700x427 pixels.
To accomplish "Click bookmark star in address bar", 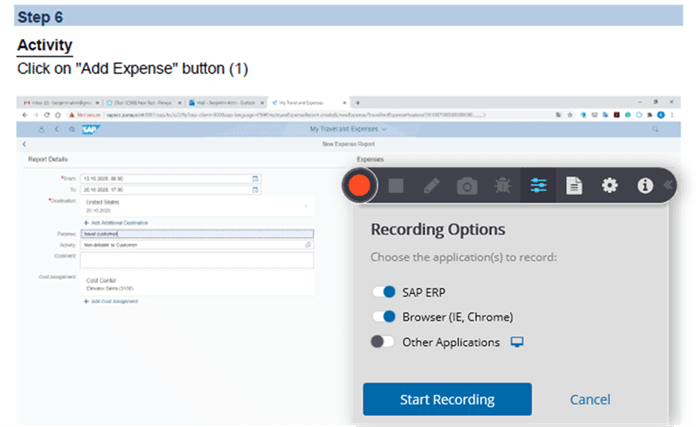I will (x=570, y=115).
